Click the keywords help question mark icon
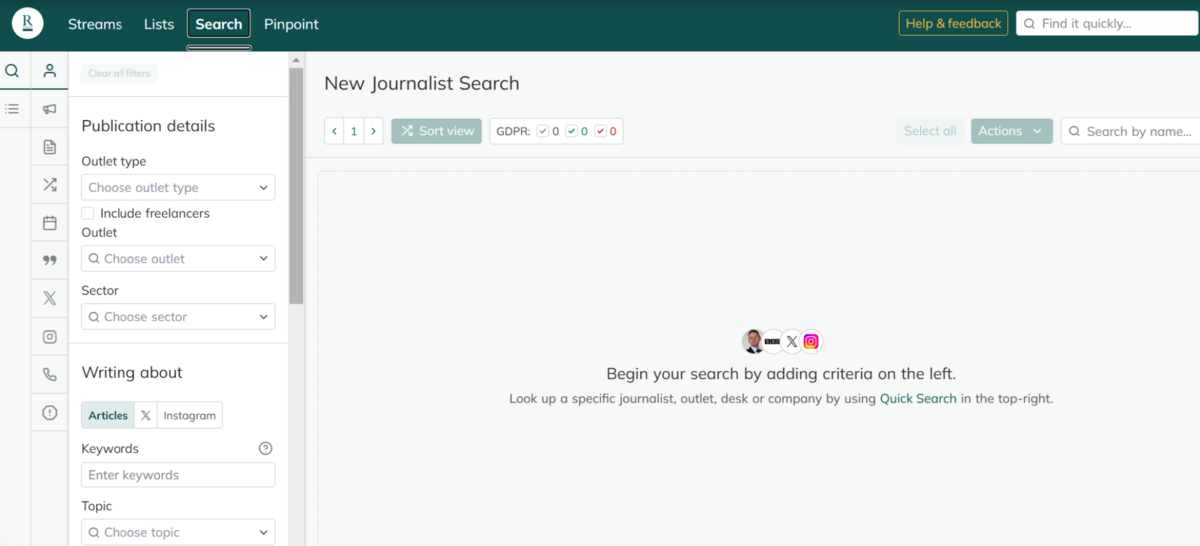 coord(265,449)
